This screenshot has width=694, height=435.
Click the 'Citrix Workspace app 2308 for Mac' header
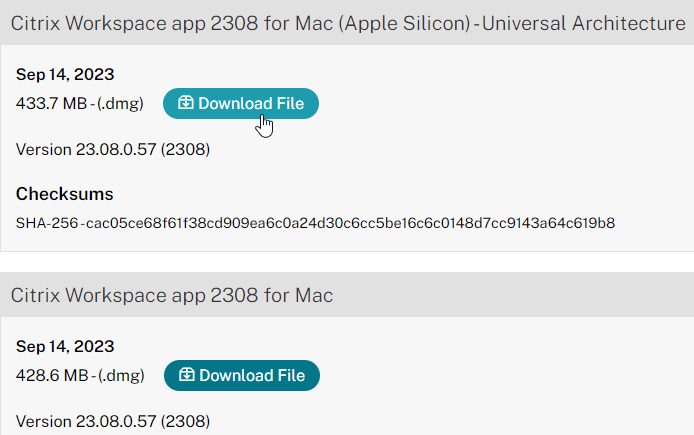172,295
